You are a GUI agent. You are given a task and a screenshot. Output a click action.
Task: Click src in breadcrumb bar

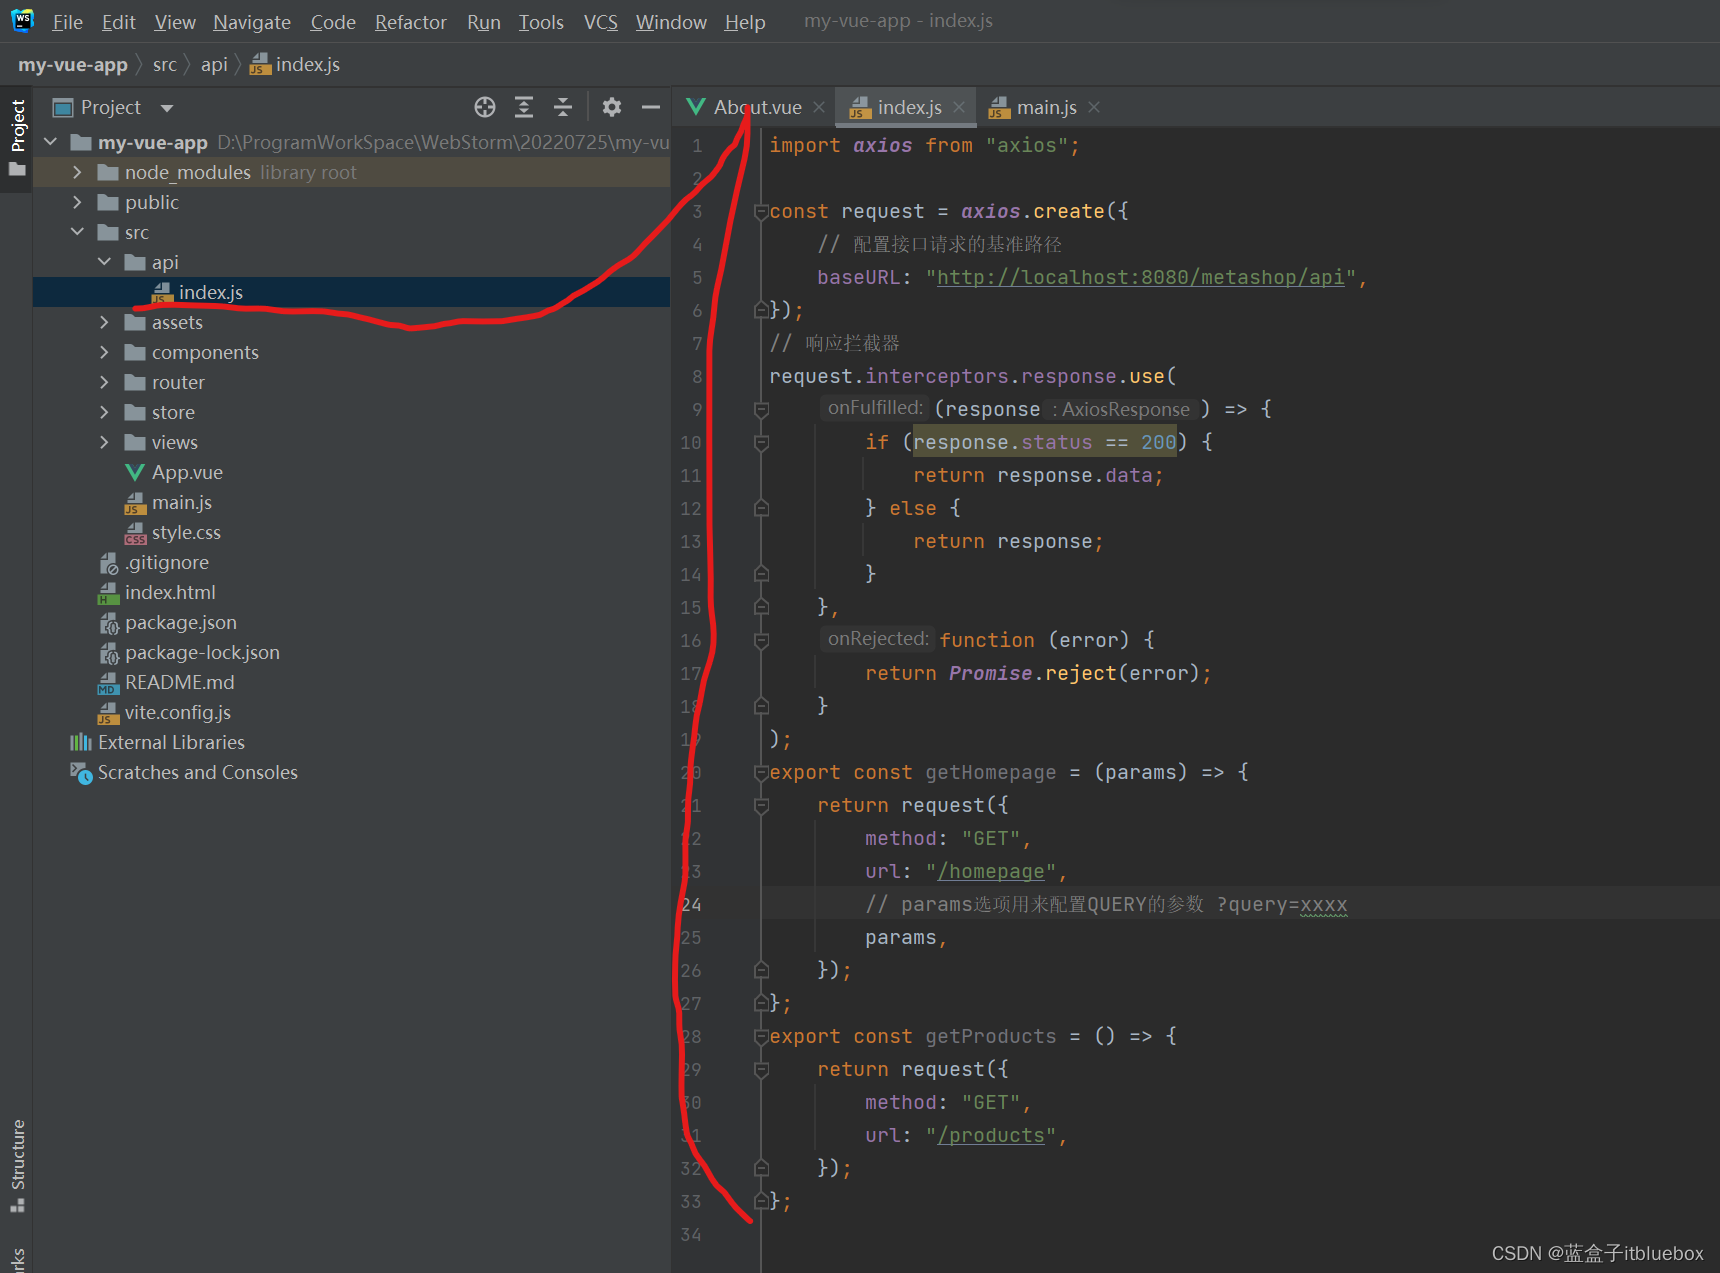coord(165,65)
